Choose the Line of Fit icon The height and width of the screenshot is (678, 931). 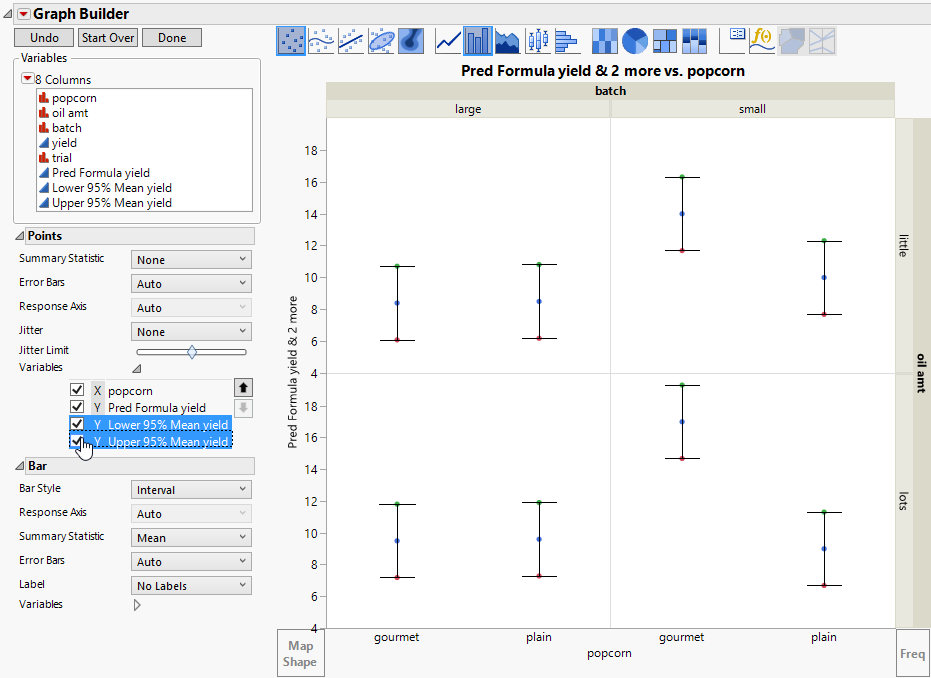coord(351,41)
